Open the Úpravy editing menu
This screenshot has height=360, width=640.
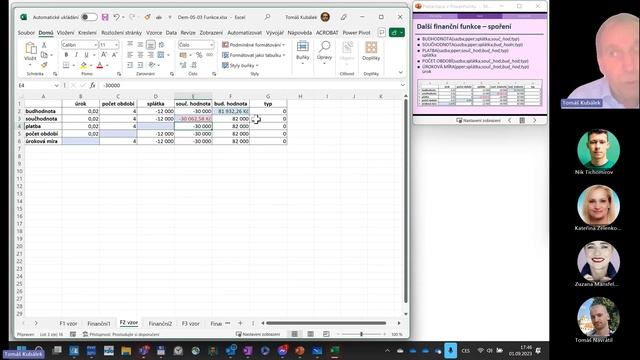[x=324, y=52]
